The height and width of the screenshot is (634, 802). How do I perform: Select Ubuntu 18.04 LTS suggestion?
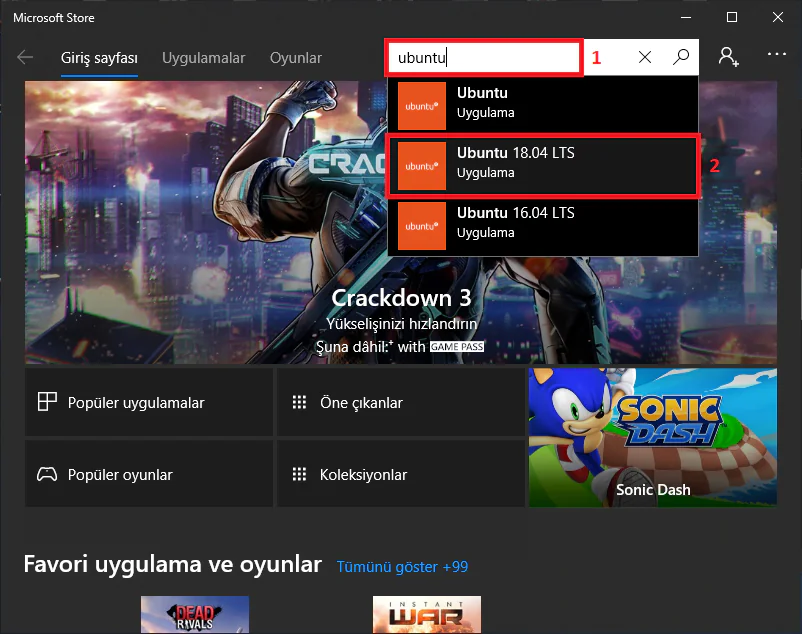coord(543,166)
